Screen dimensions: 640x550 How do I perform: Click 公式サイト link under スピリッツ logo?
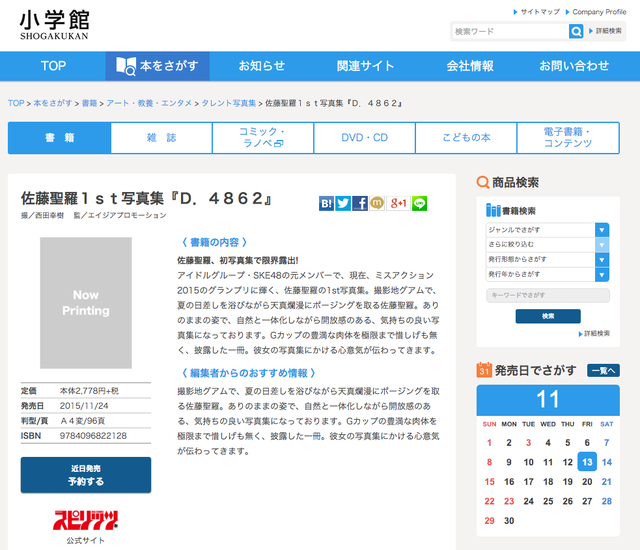click(86, 541)
